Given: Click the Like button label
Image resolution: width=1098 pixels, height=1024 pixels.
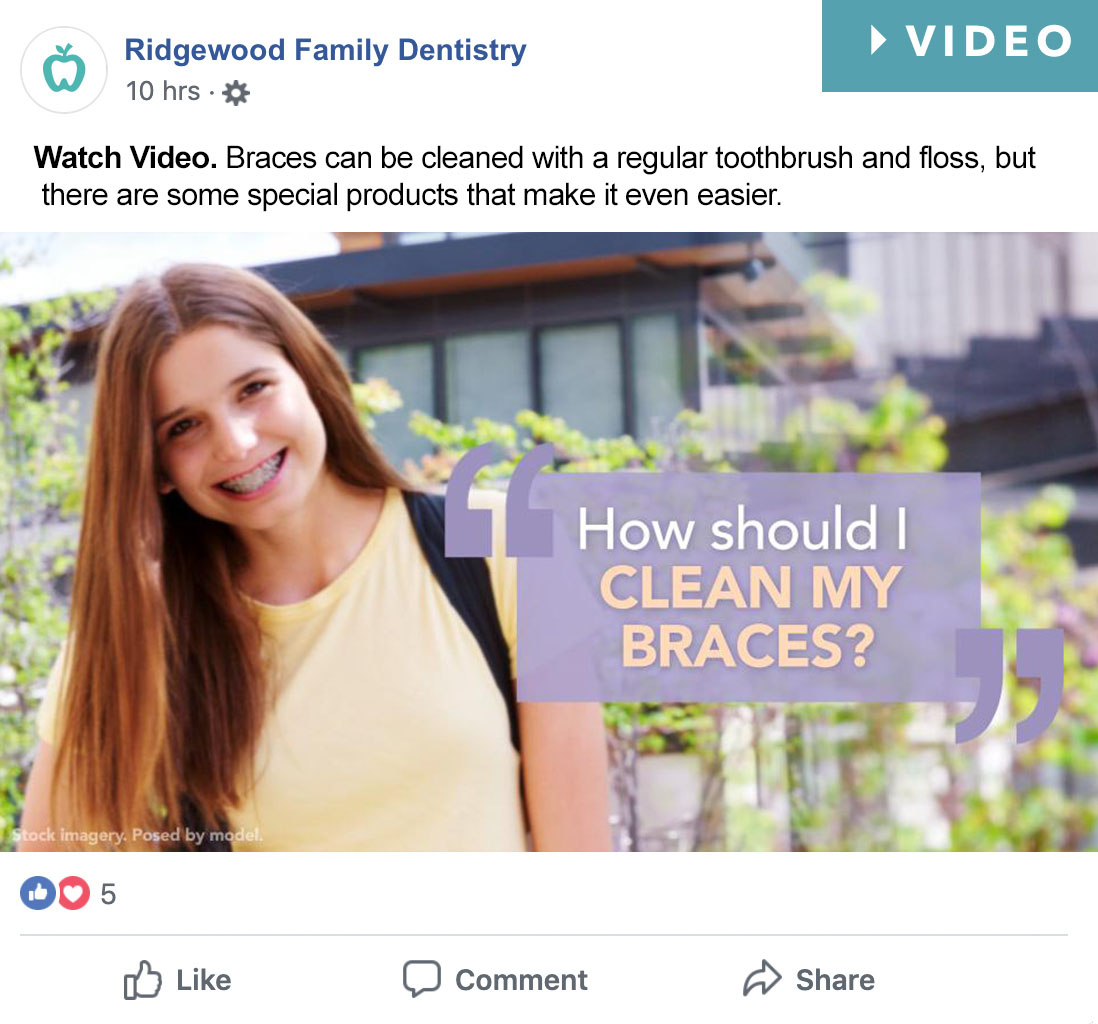Looking at the screenshot, I should [204, 980].
